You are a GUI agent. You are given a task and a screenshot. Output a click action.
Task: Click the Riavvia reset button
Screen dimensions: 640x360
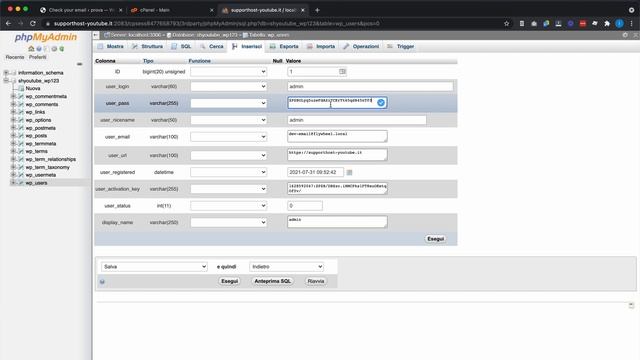316,281
